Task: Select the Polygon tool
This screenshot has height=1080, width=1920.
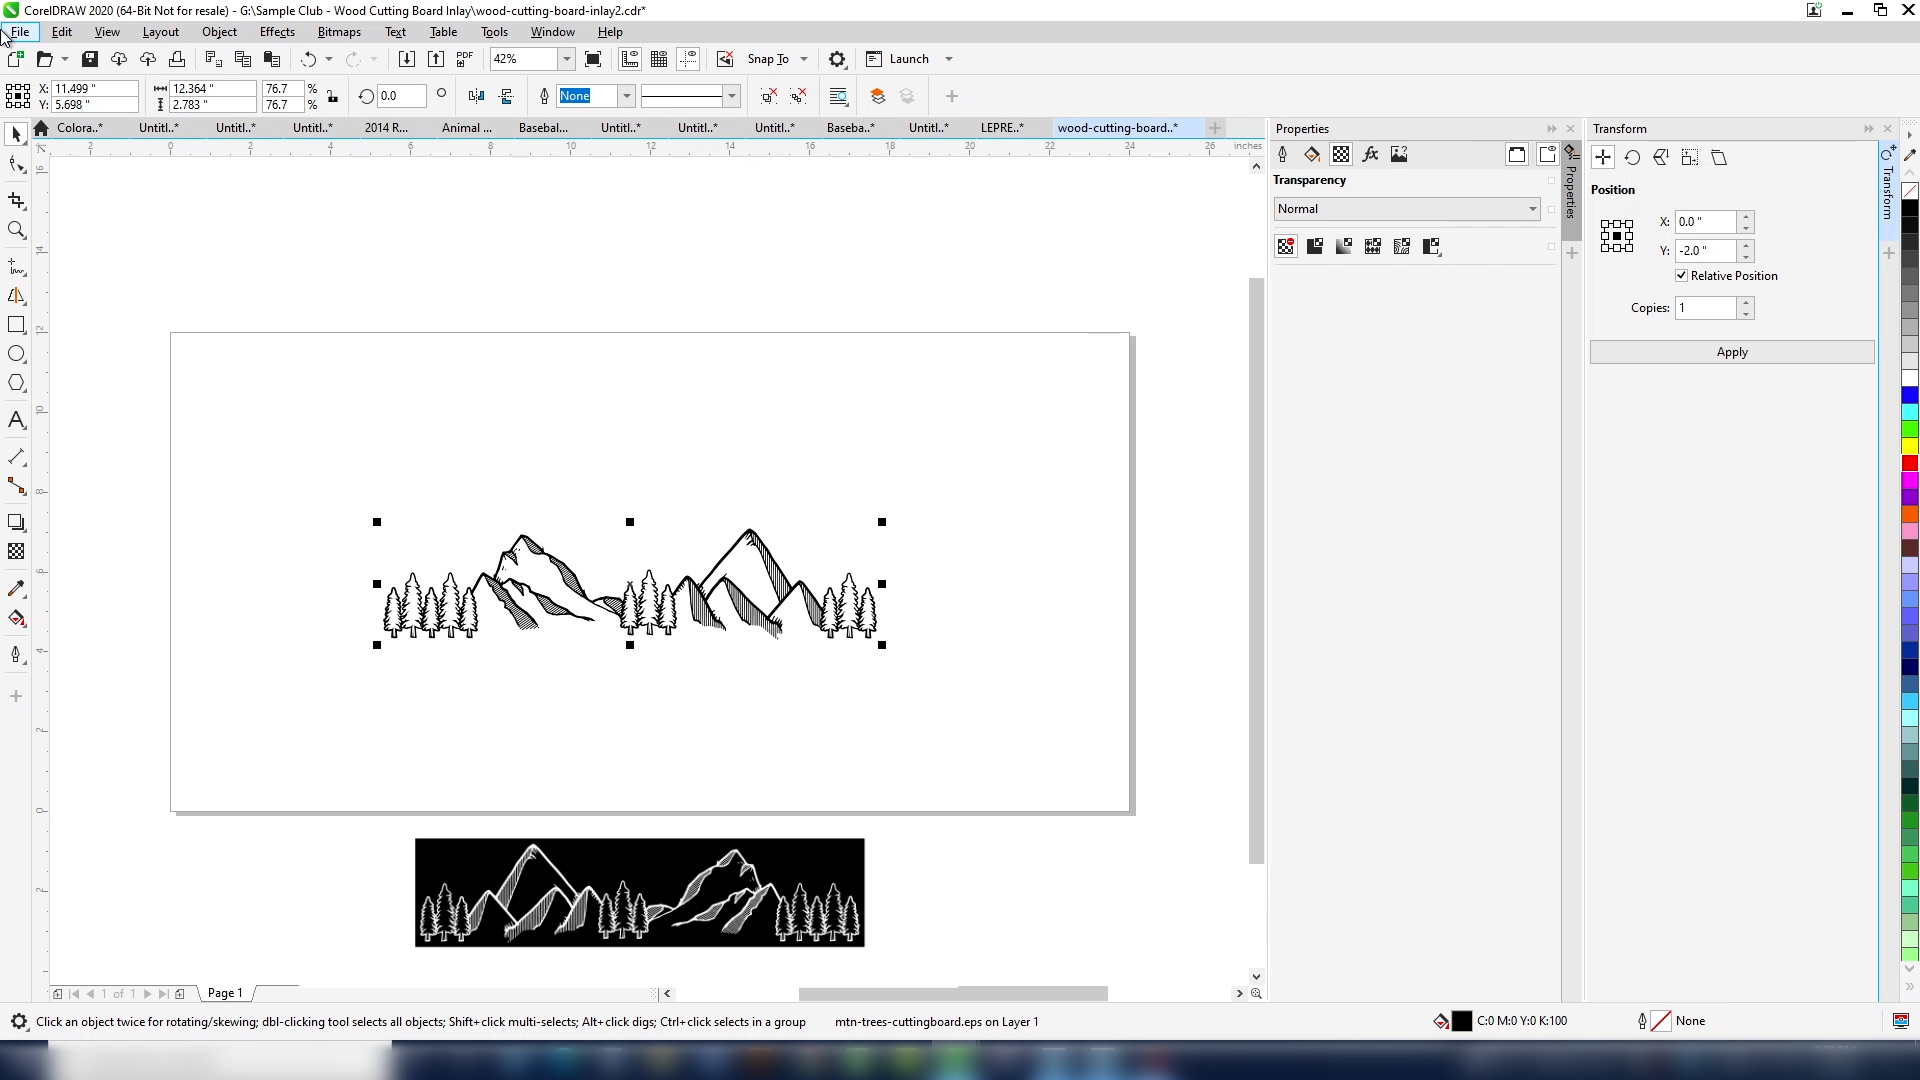Action: (x=16, y=384)
